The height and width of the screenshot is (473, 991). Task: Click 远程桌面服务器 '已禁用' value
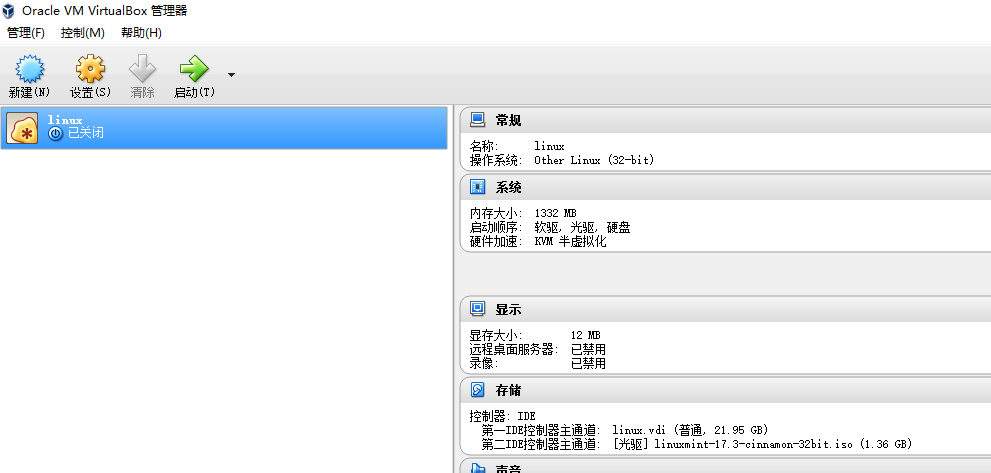coord(588,349)
